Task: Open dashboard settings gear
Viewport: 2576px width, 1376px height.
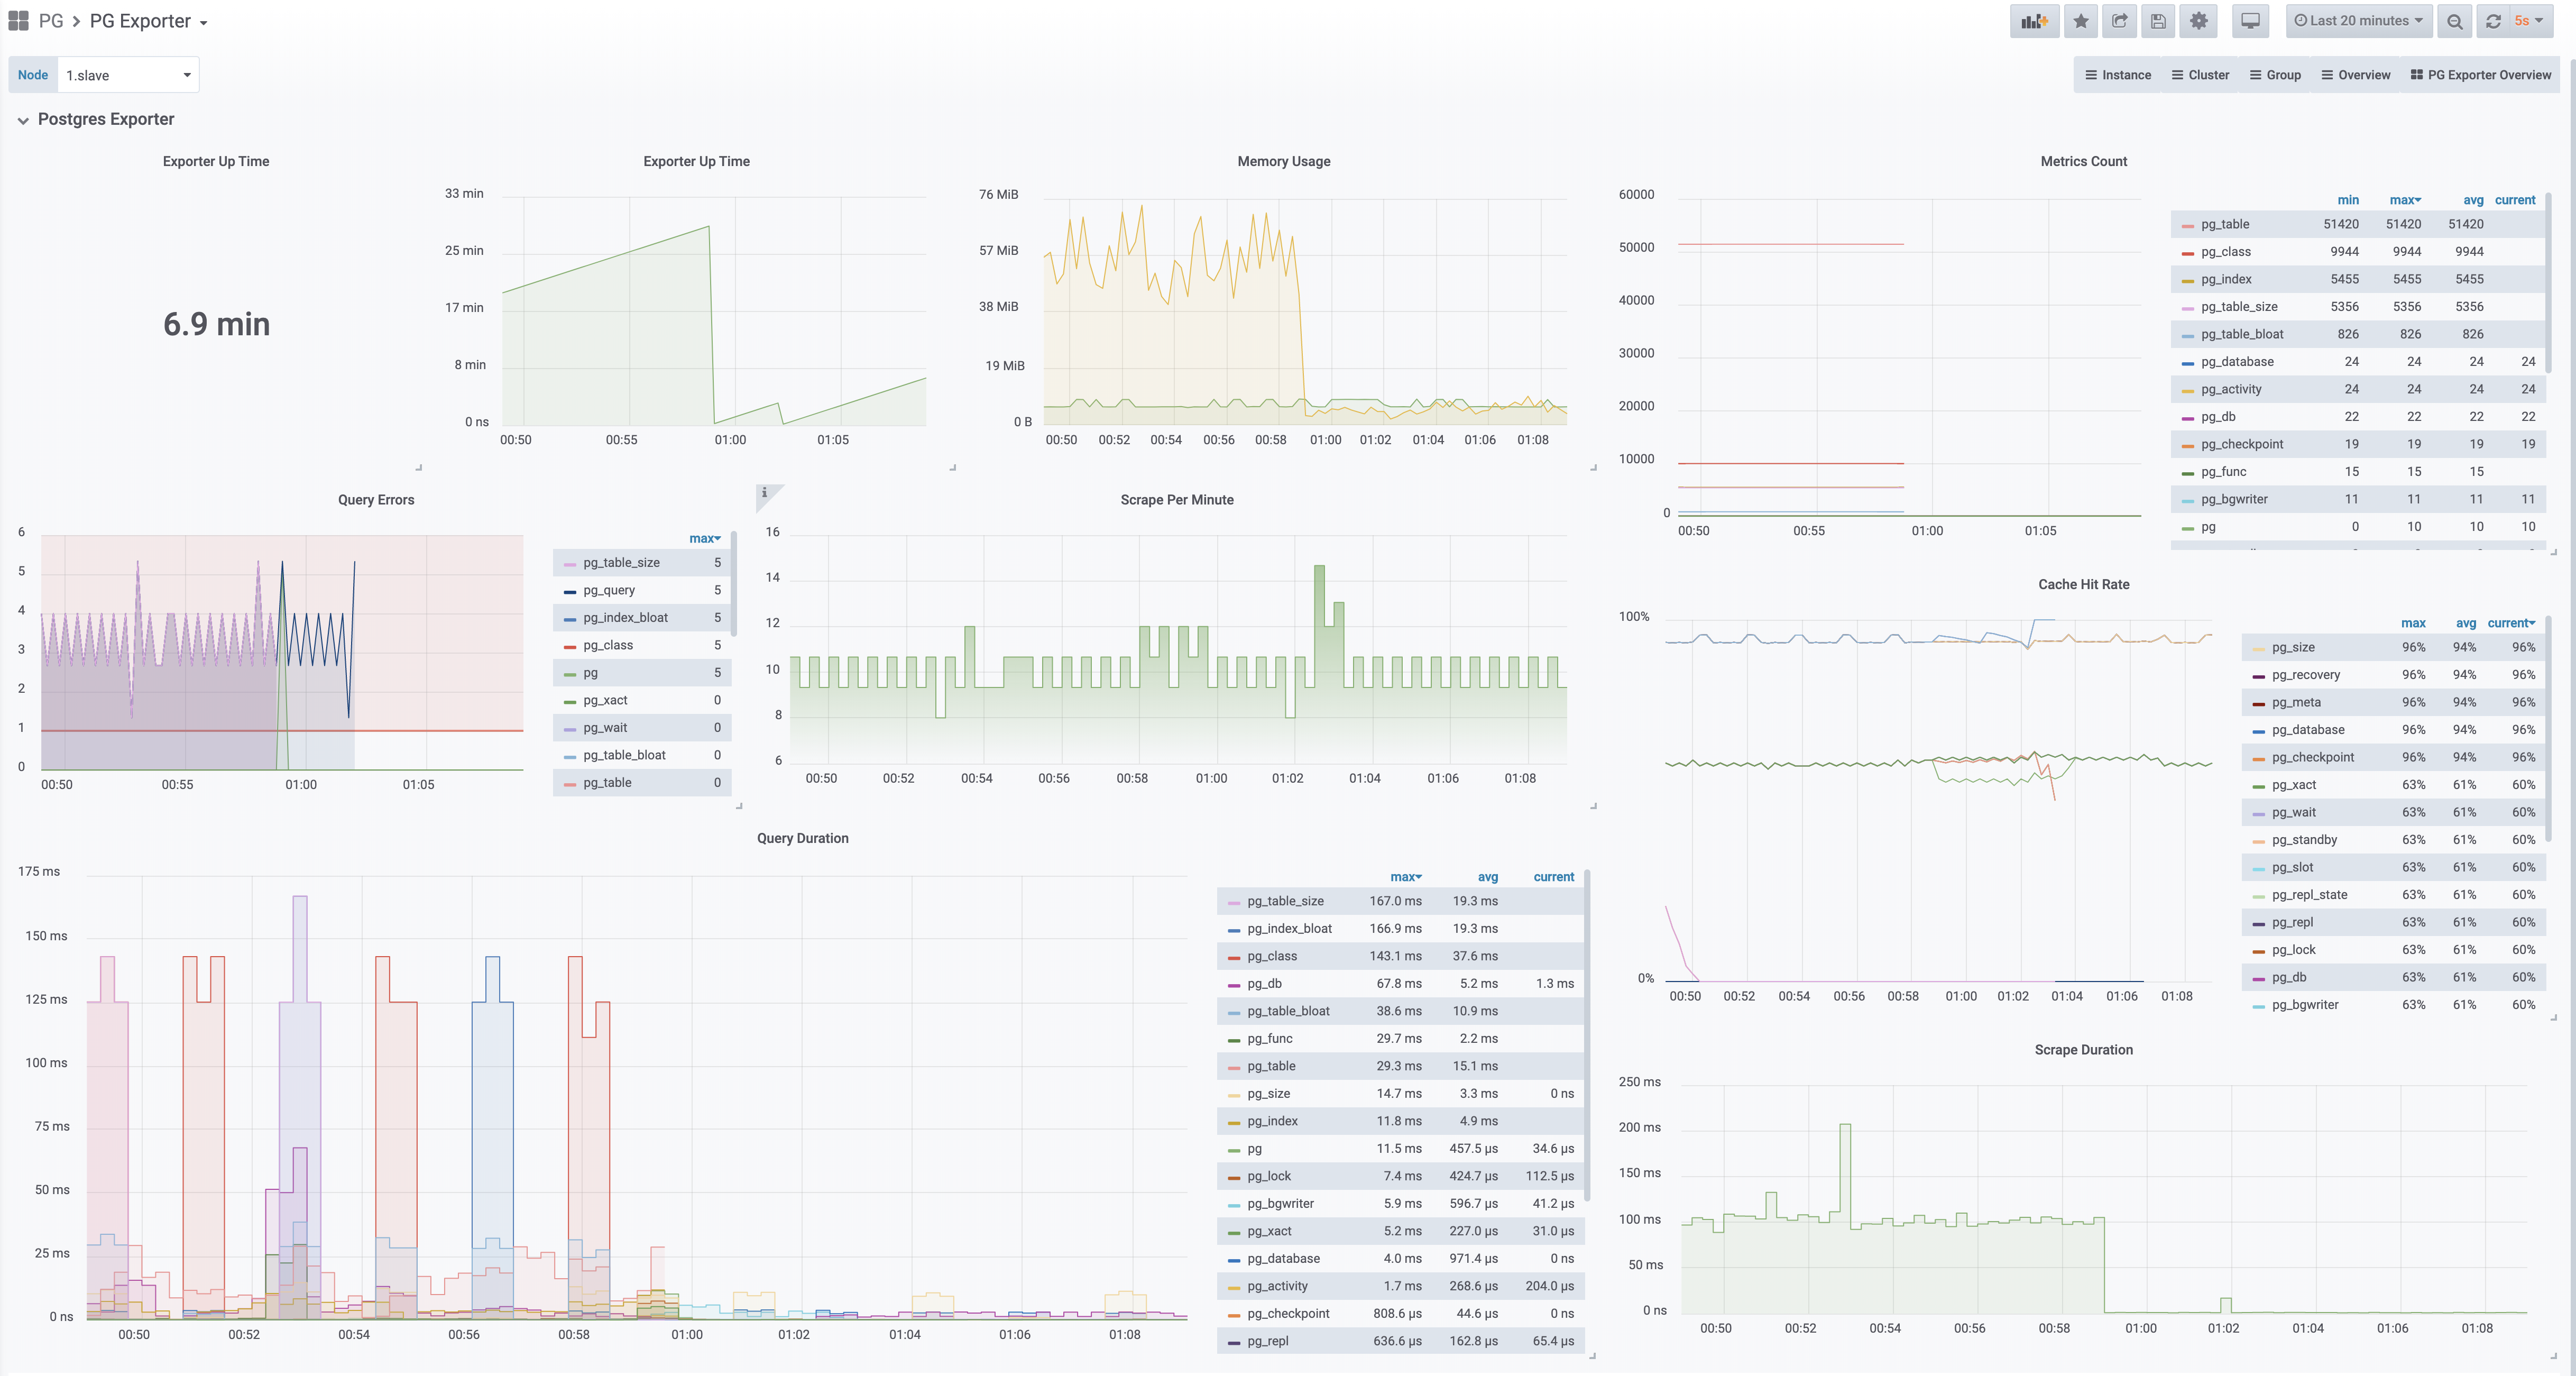Action: point(2198,21)
